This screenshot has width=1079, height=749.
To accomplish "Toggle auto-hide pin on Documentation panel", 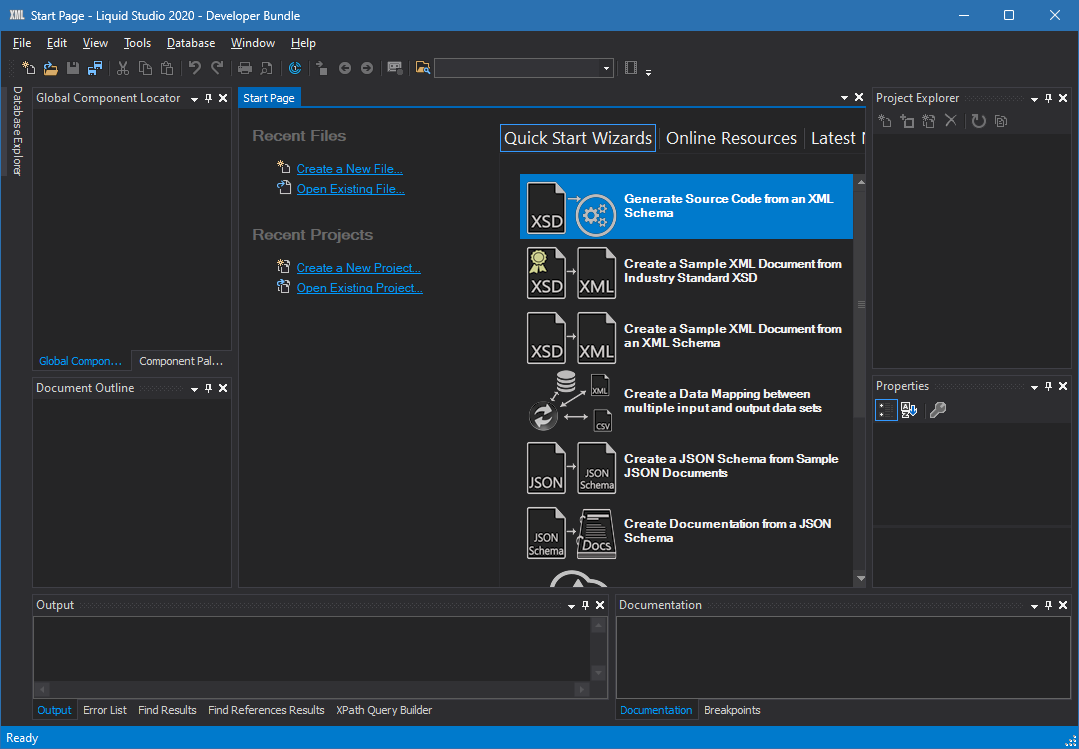I will pyautogui.click(x=1049, y=605).
